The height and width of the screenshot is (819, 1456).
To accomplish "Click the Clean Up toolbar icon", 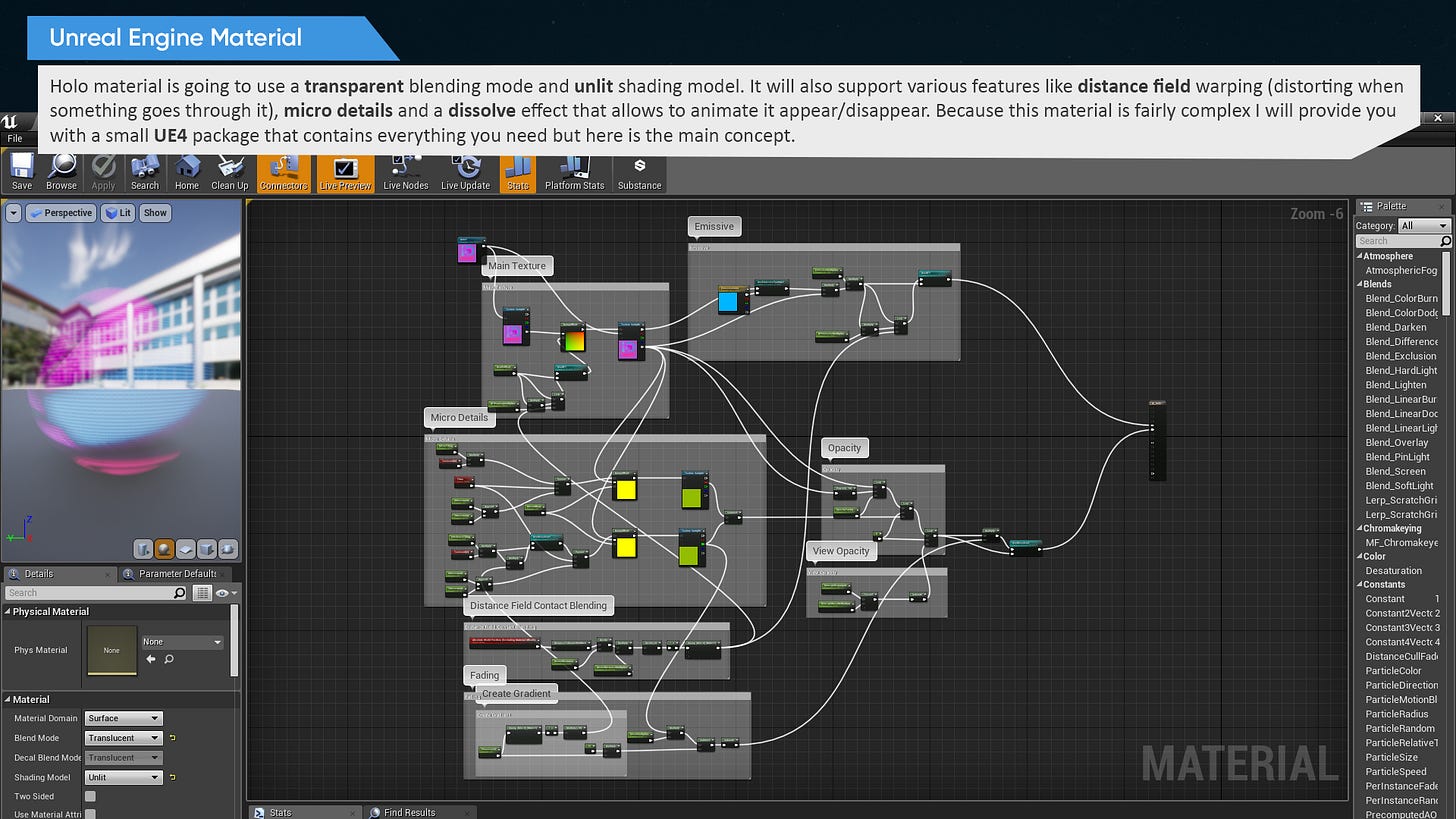I will [229, 172].
